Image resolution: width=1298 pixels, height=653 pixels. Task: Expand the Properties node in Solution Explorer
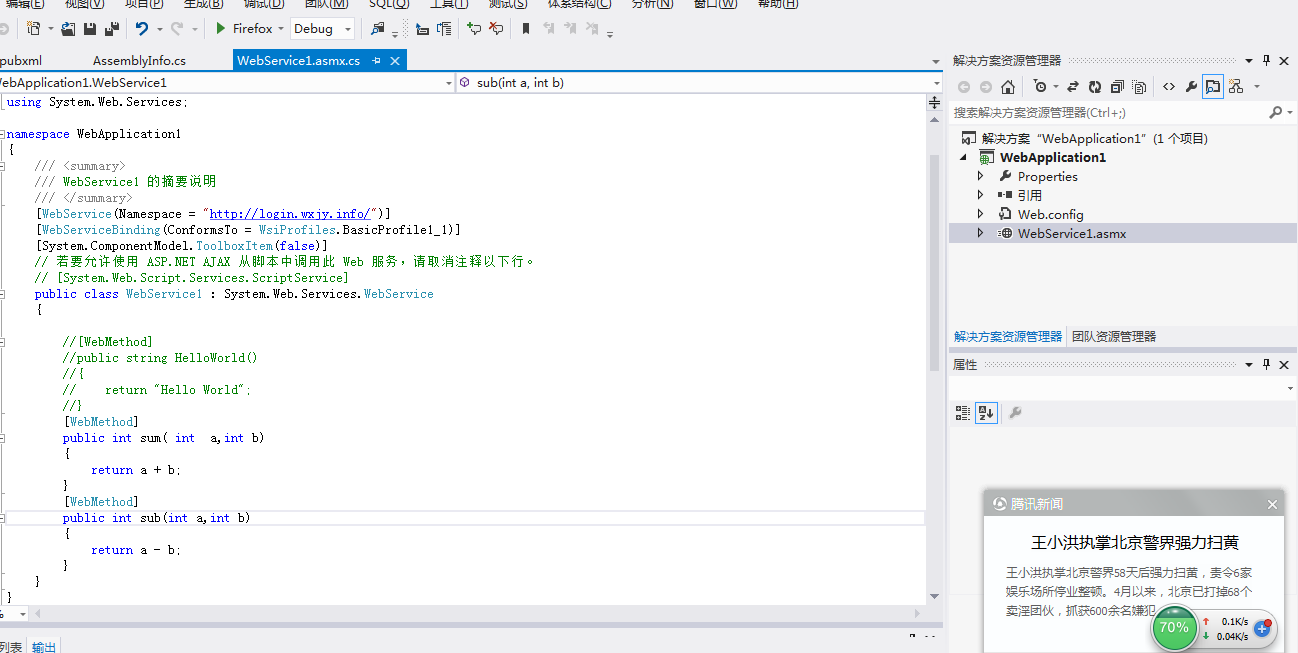tap(981, 176)
